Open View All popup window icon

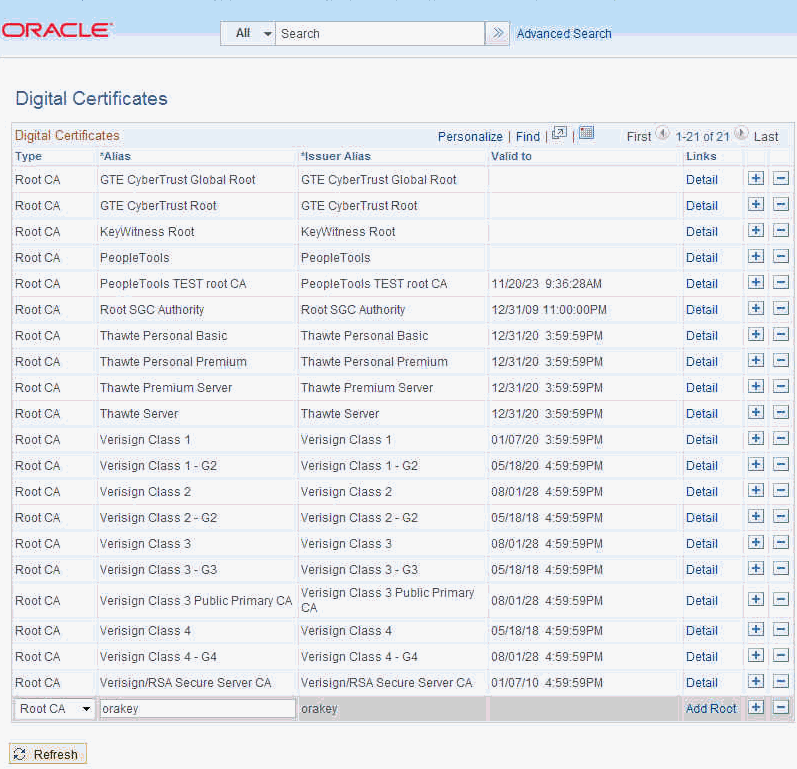(x=559, y=134)
